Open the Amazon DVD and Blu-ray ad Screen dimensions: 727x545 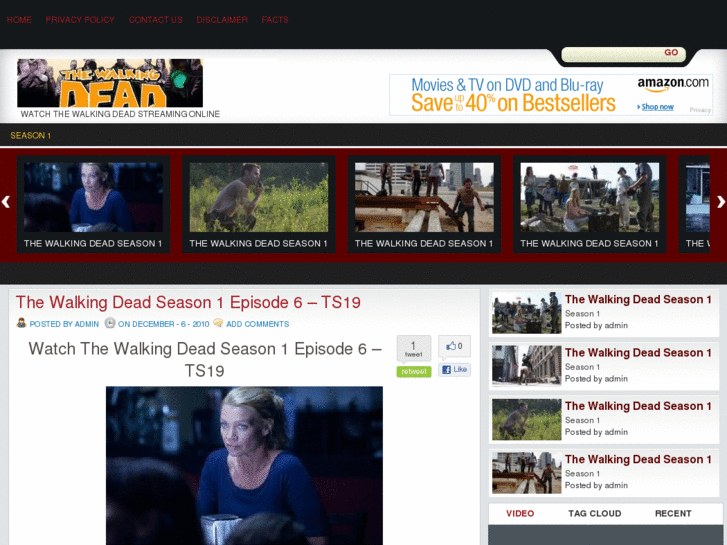[550, 95]
